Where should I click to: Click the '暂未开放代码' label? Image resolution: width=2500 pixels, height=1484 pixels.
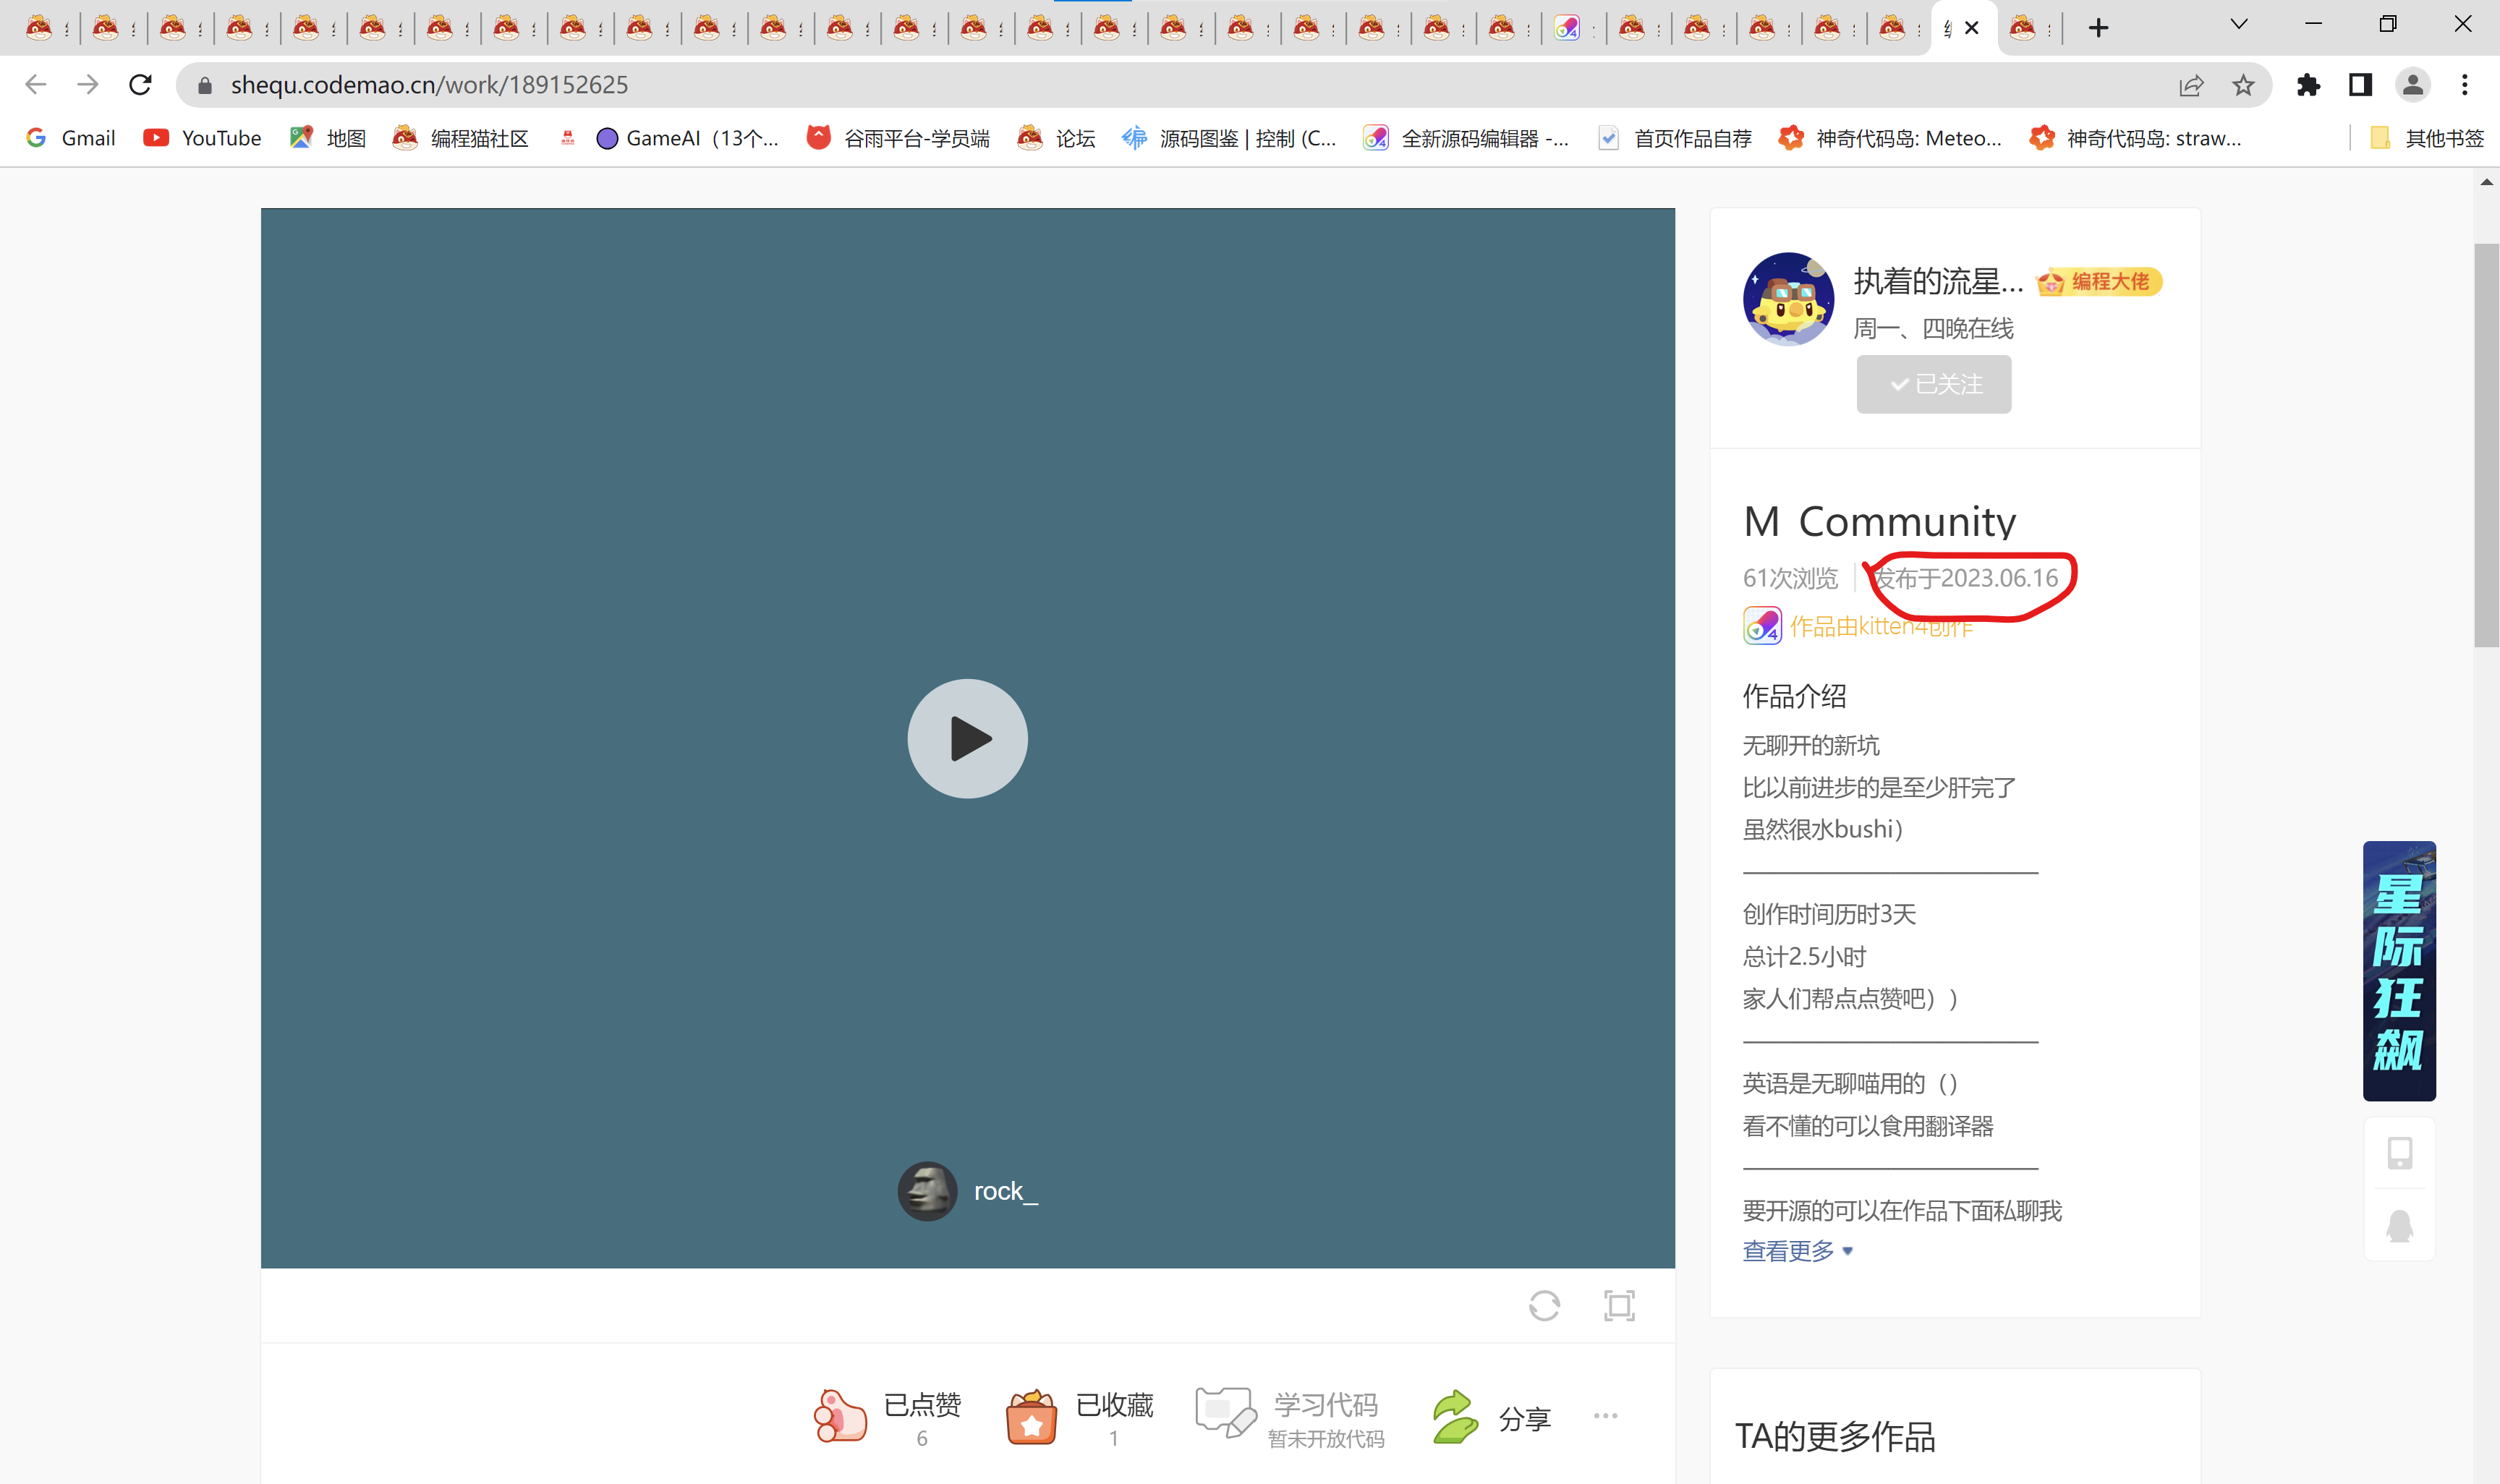[1326, 1439]
